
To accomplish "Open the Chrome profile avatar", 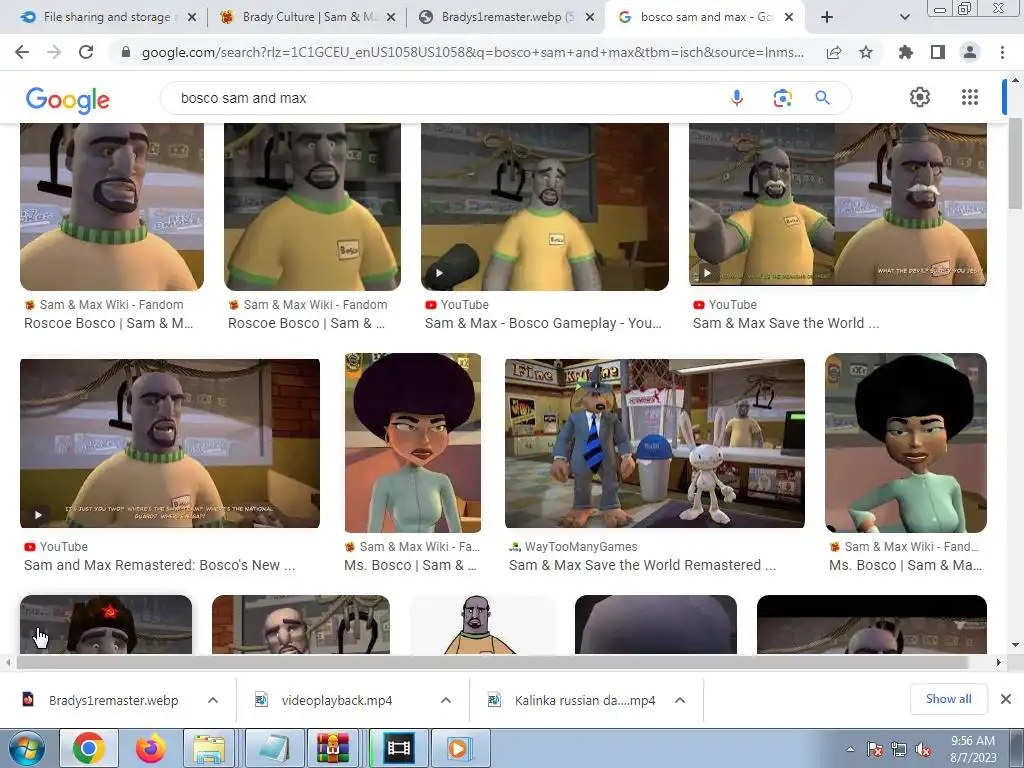I will click(970, 52).
